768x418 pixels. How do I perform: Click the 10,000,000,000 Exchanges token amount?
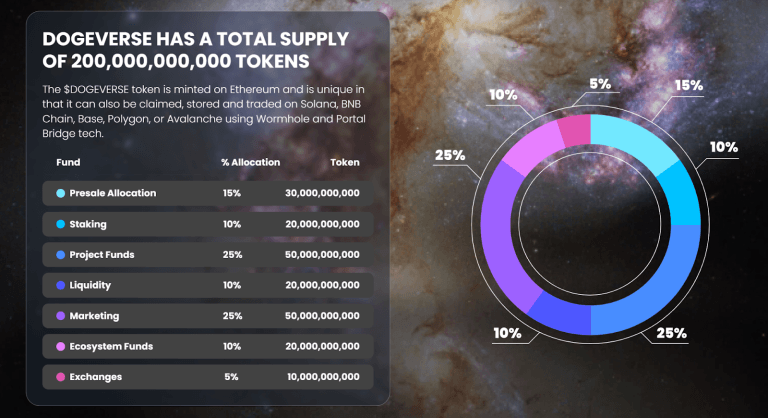point(321,377)
